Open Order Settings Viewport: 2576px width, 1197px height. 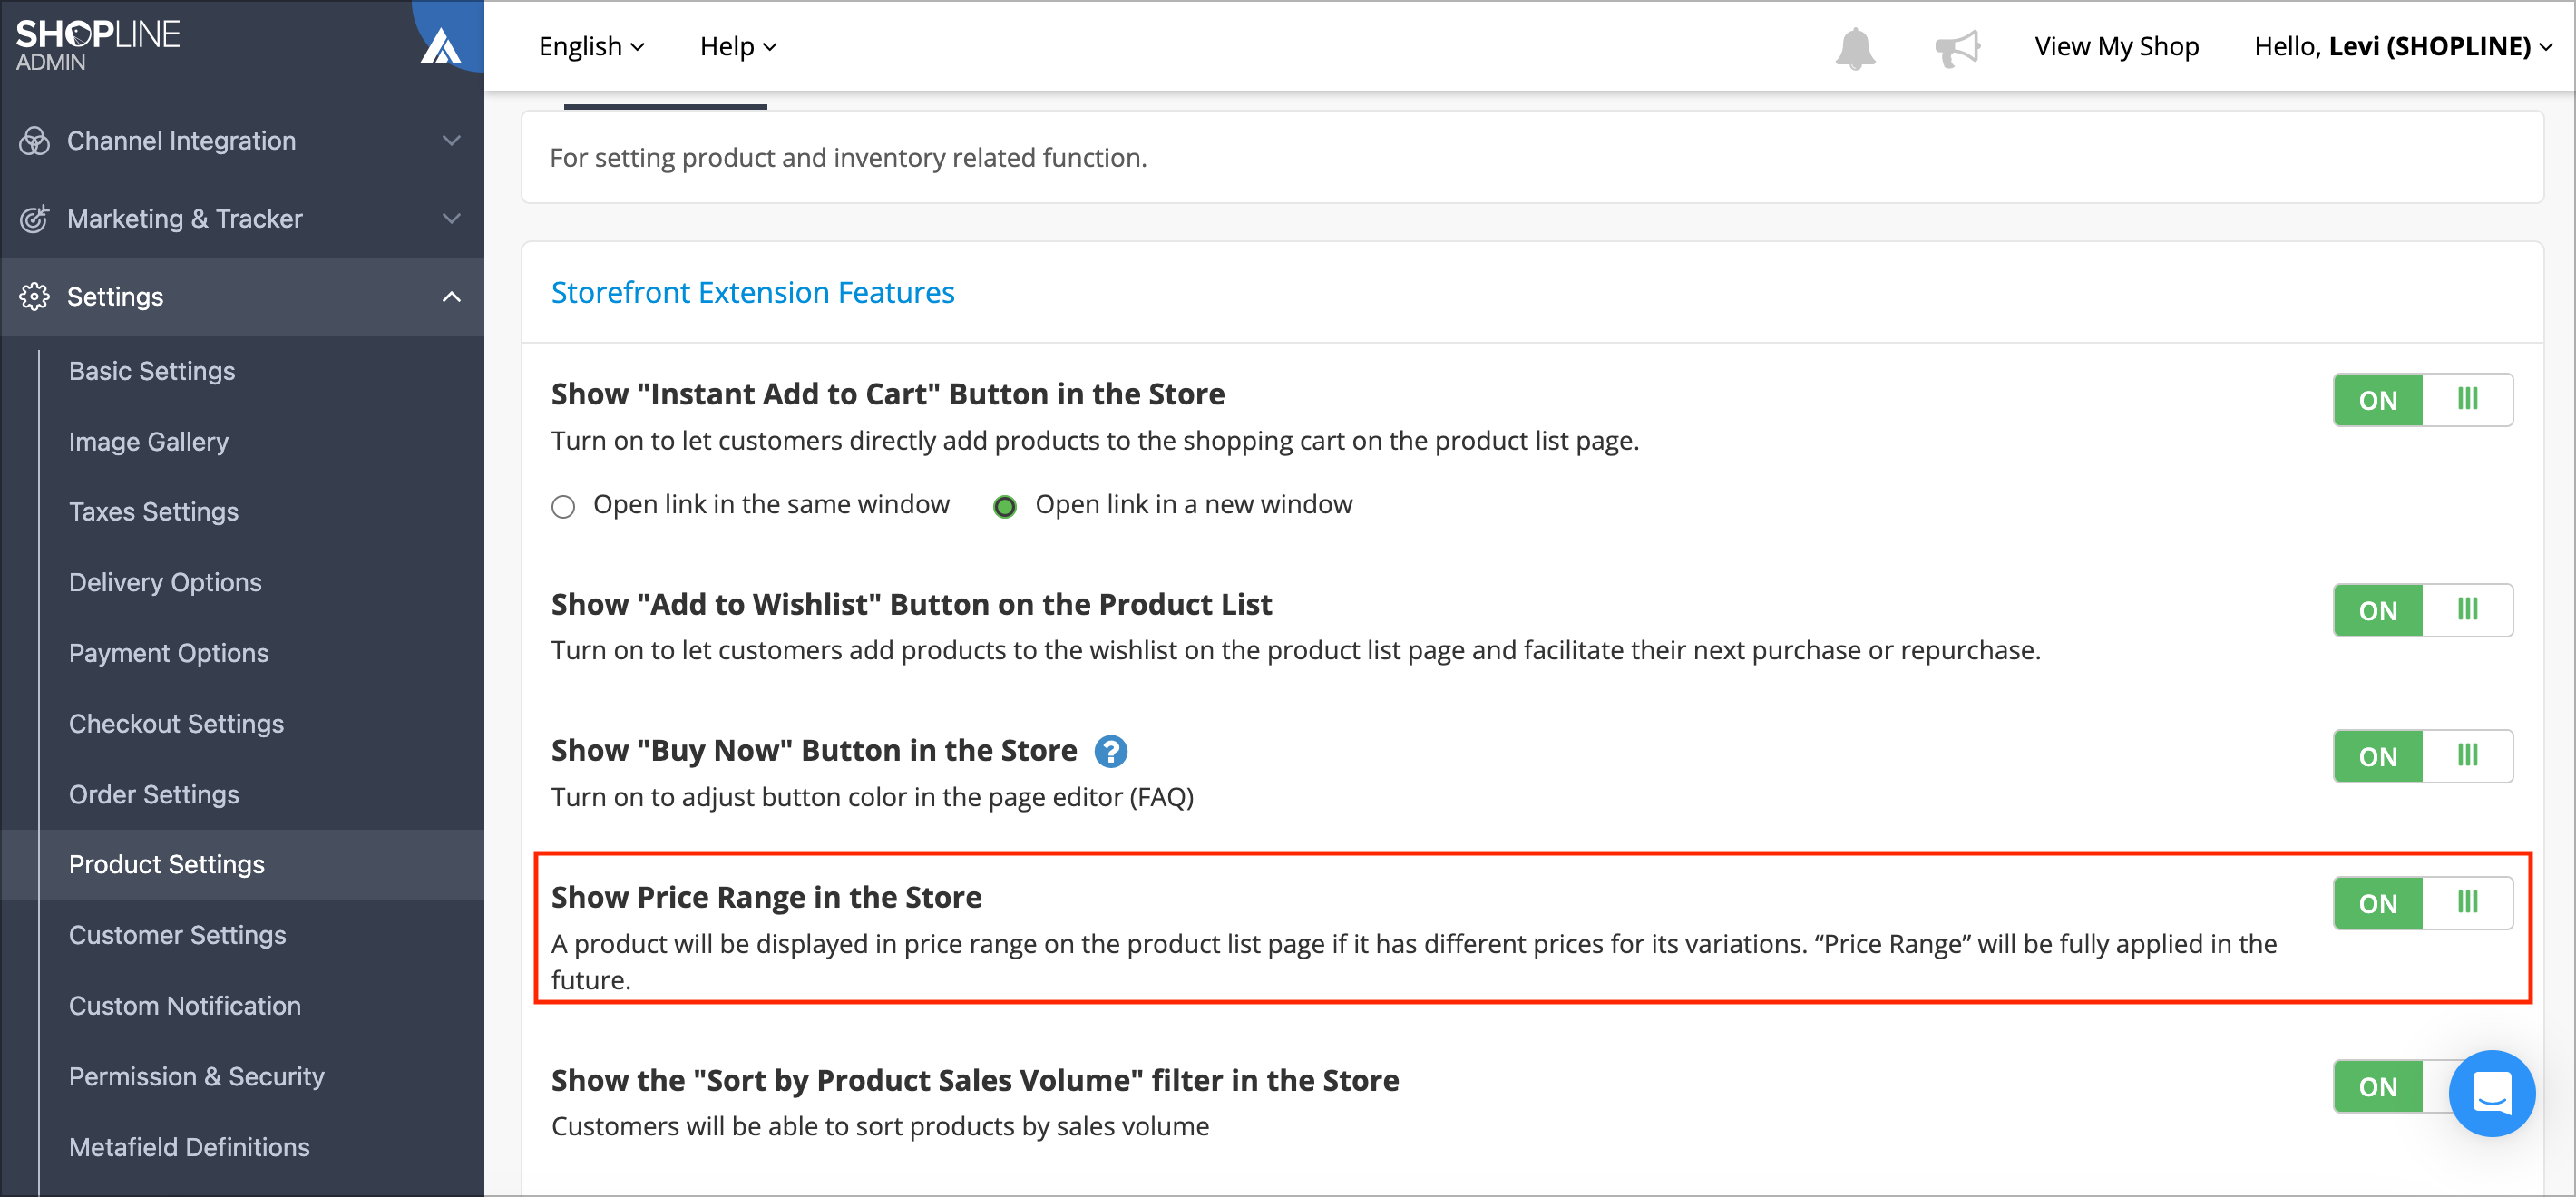154,795
